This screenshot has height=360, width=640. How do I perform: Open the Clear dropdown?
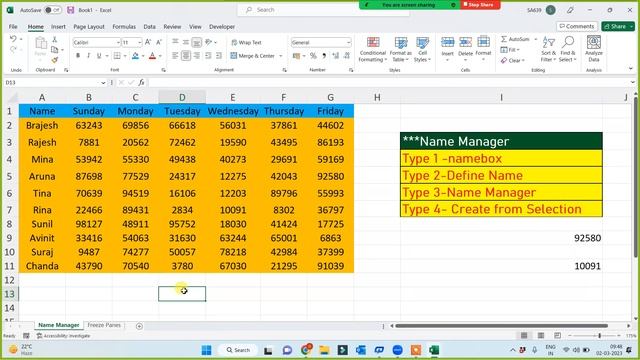[x=512, y=60]
